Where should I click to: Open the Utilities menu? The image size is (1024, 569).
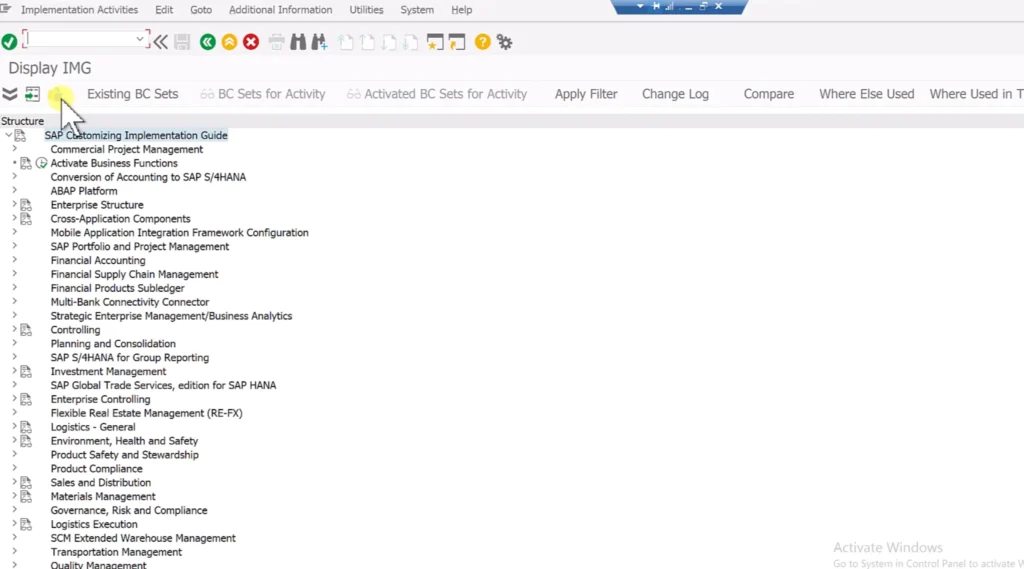click(x=366, y=10)
